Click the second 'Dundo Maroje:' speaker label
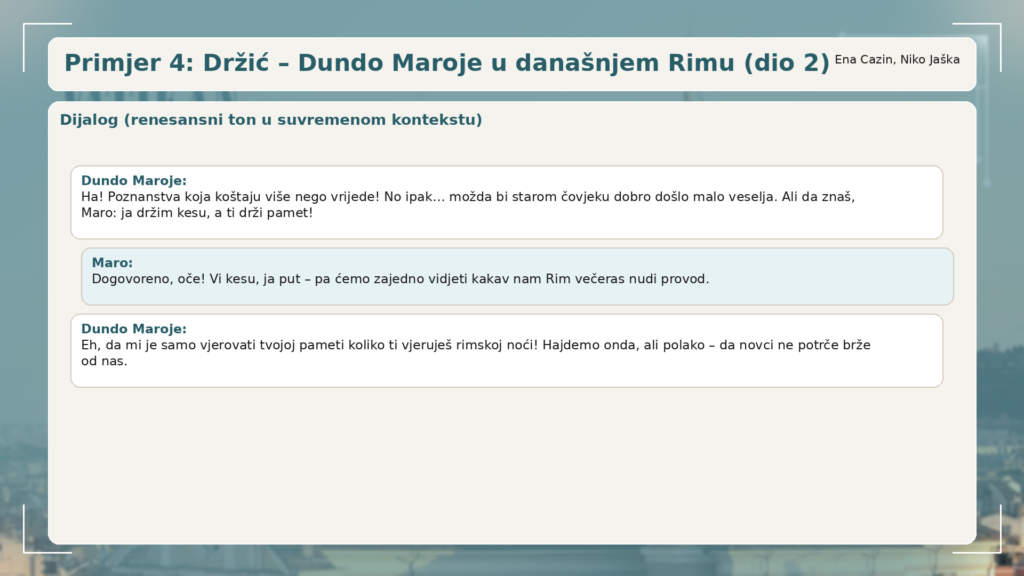This screenshot has width=1024, height=576. click(134, 329)
